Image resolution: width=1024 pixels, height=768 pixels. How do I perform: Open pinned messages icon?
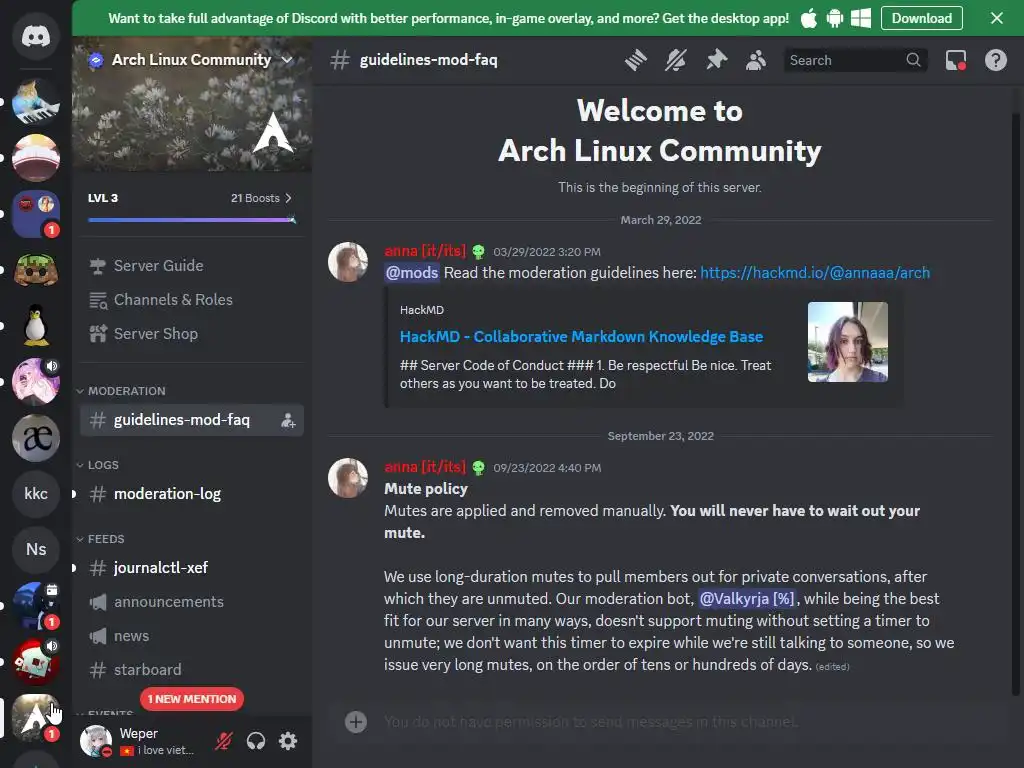[x=716, y=60]
